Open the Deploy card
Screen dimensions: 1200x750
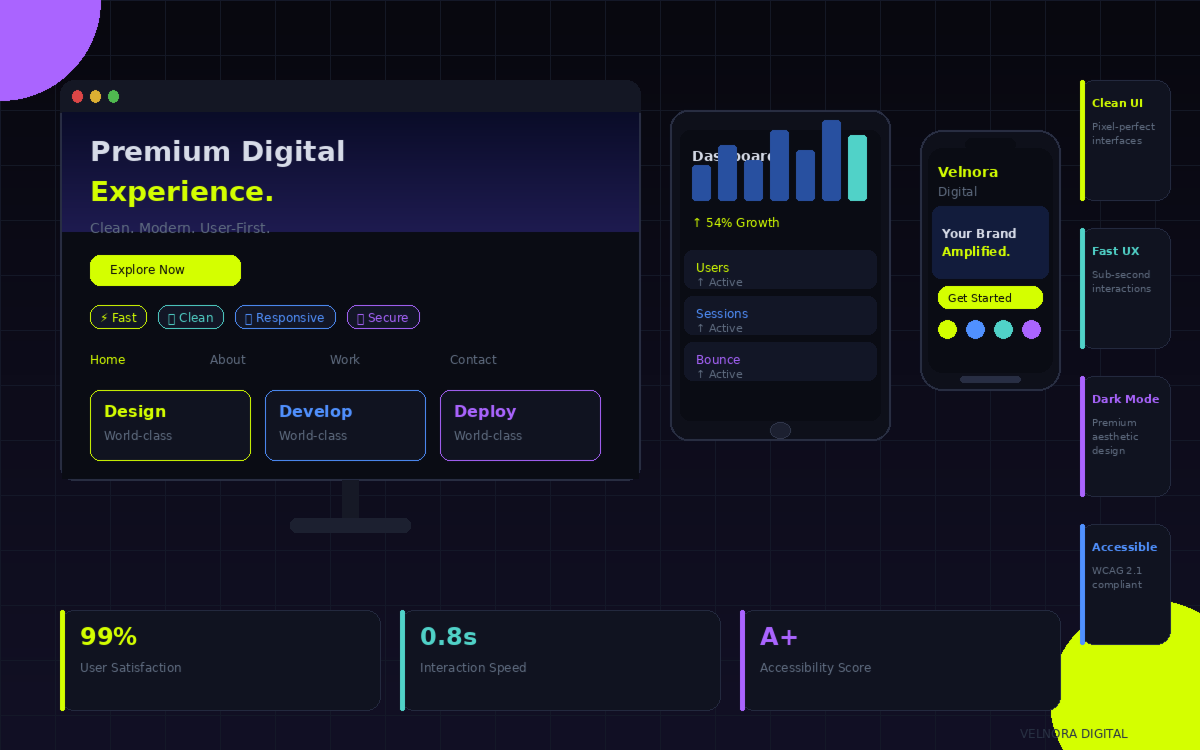tap(520, 425)
